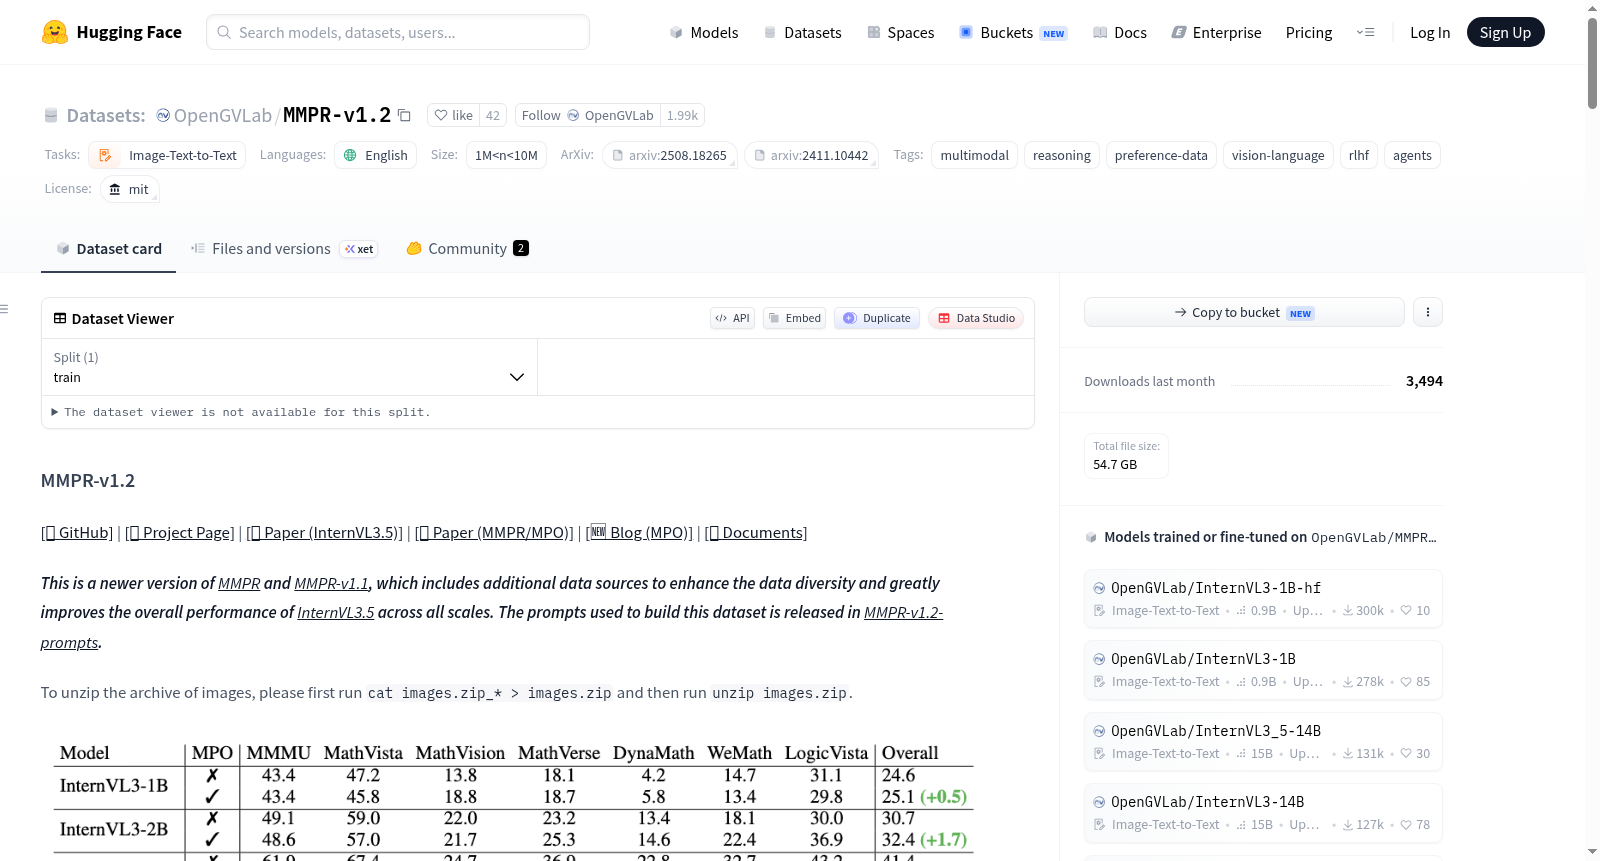Click the Hugging Face logo
Image resolution: width=1600 pixels, height=861 pixels.
pos(112,32)
